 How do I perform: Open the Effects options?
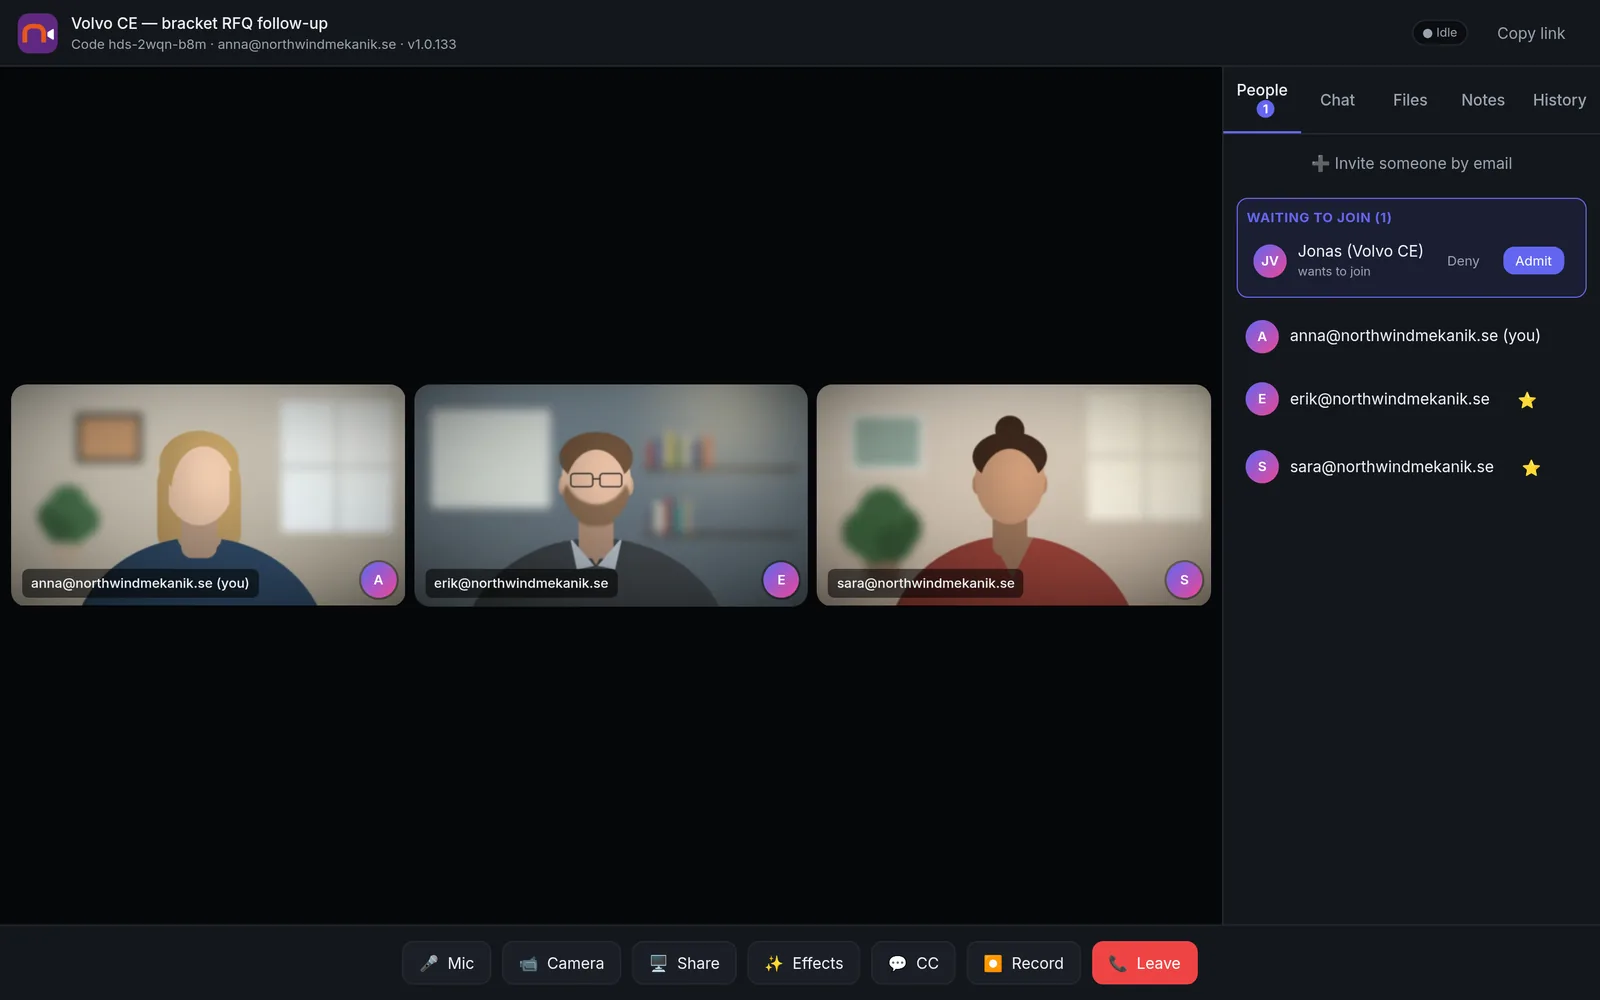coord(804,963)
